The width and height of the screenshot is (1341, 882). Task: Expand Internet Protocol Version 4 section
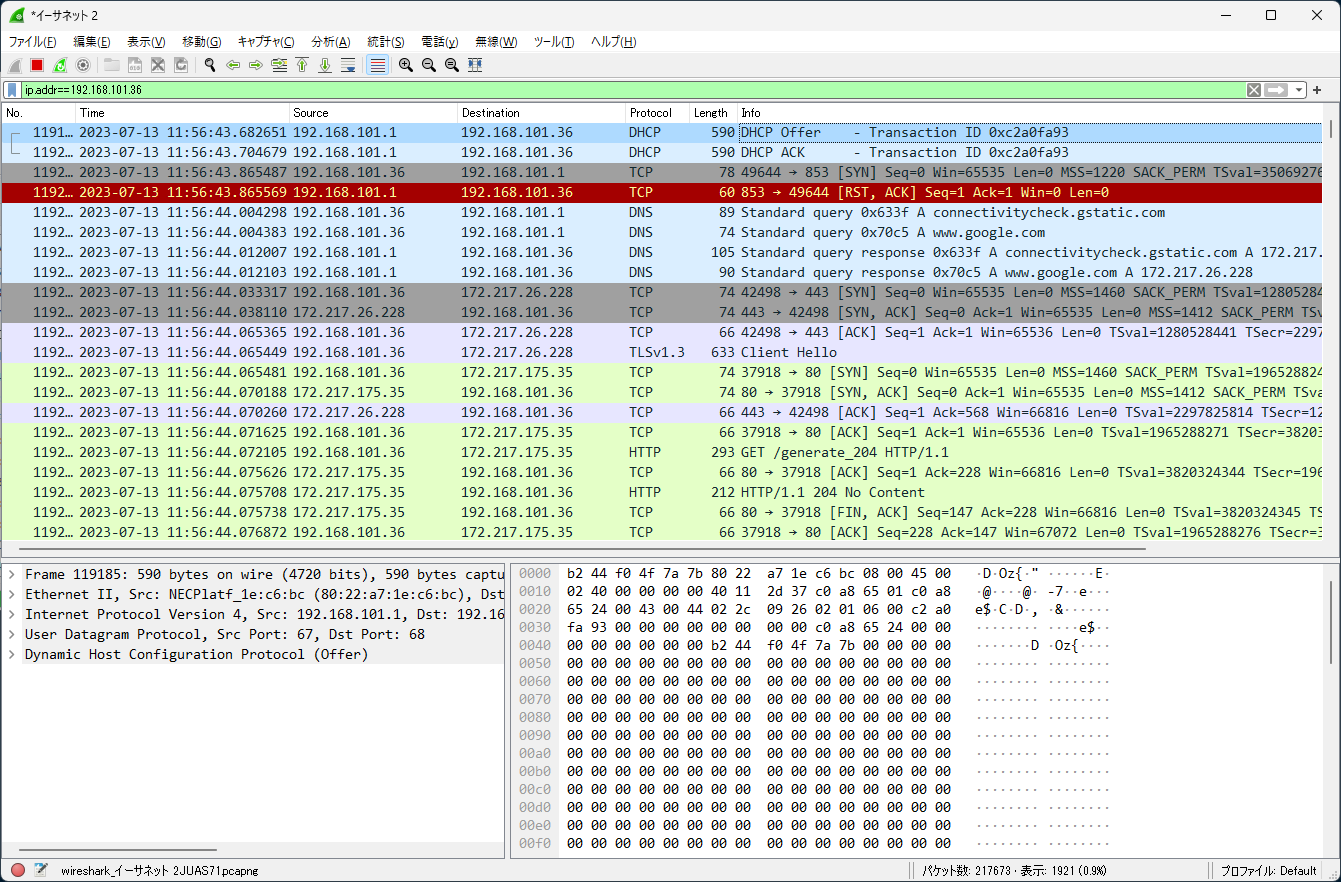tap(14, 613)
